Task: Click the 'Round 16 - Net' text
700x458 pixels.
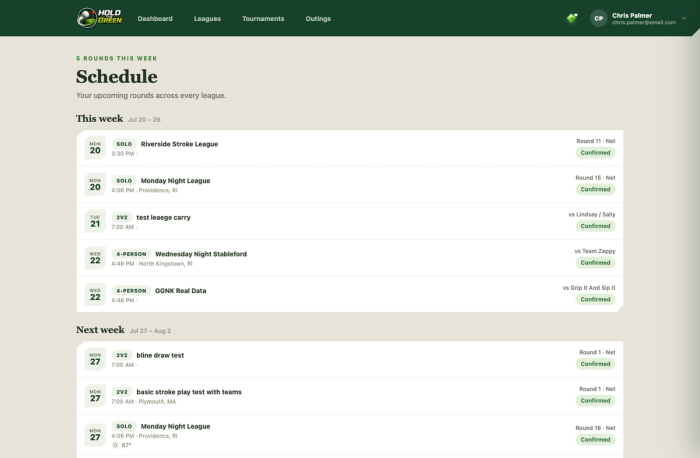Action: 595,428
